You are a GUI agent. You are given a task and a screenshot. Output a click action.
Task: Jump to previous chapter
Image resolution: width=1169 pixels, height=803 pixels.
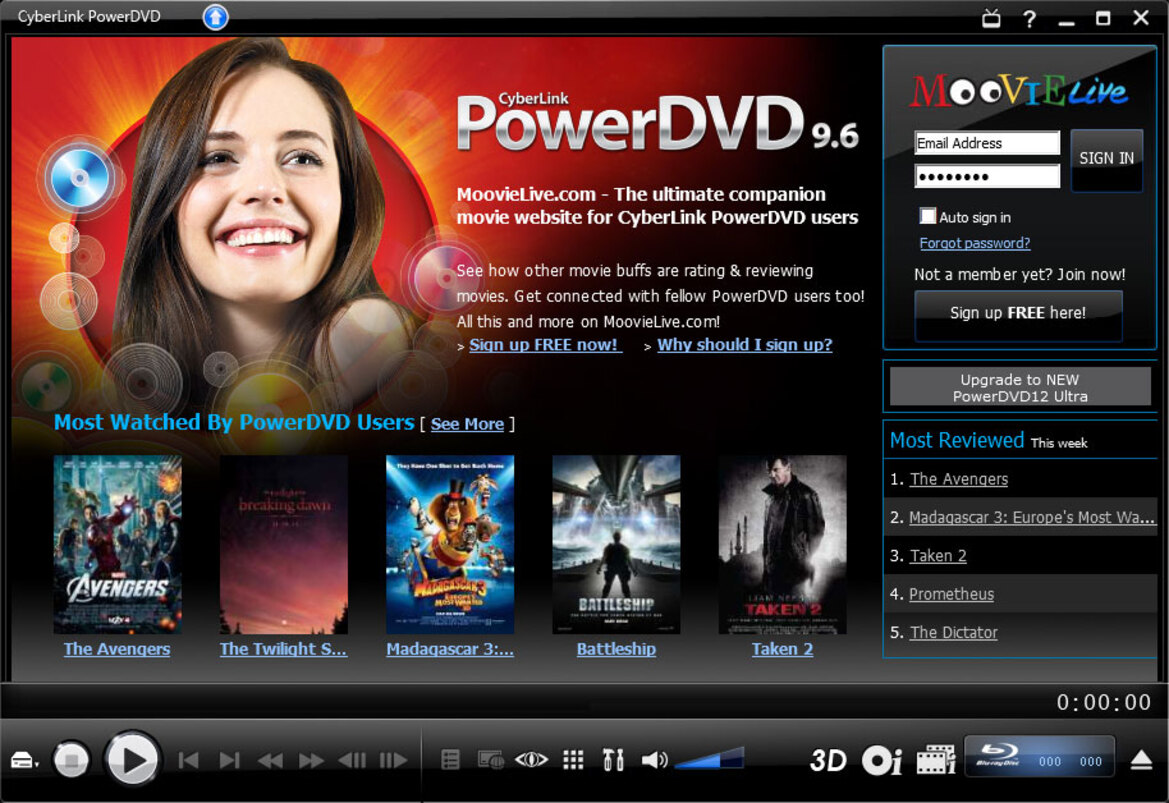(189, 761)
